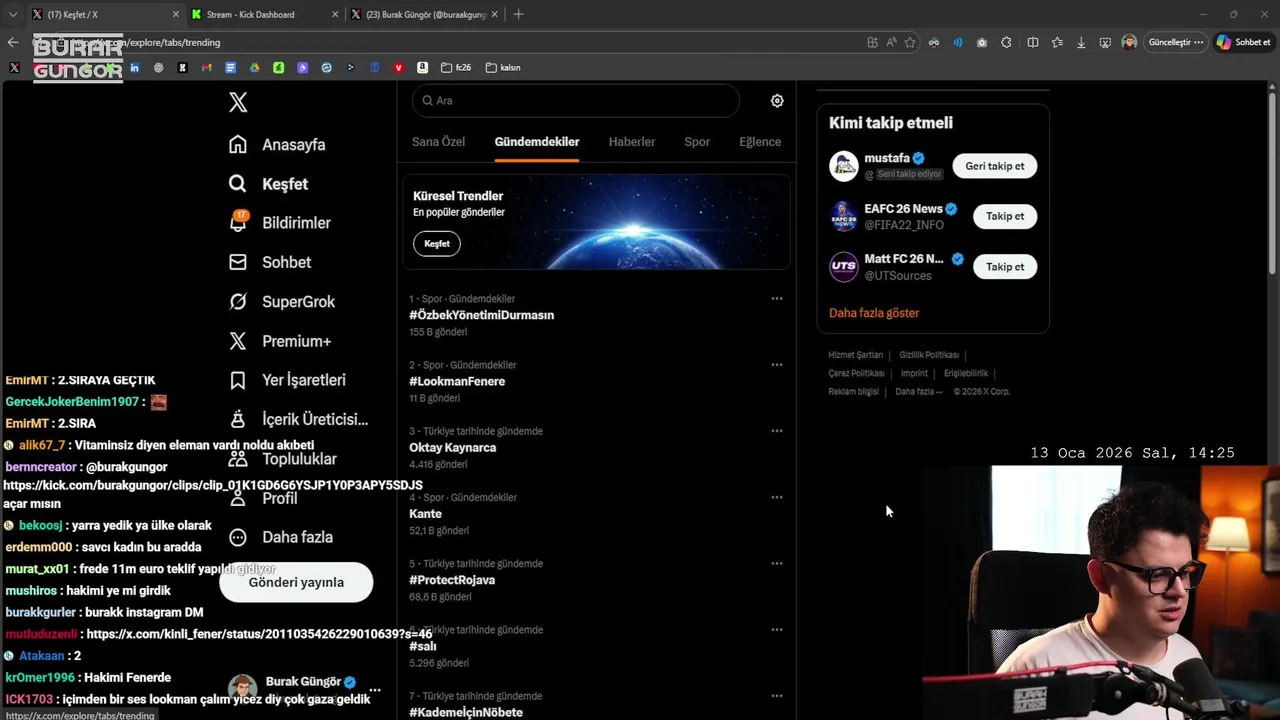1280x720 pixels.
Task: Open Yer İşaretleri bookmarks
Action: (x=286, y=380)
